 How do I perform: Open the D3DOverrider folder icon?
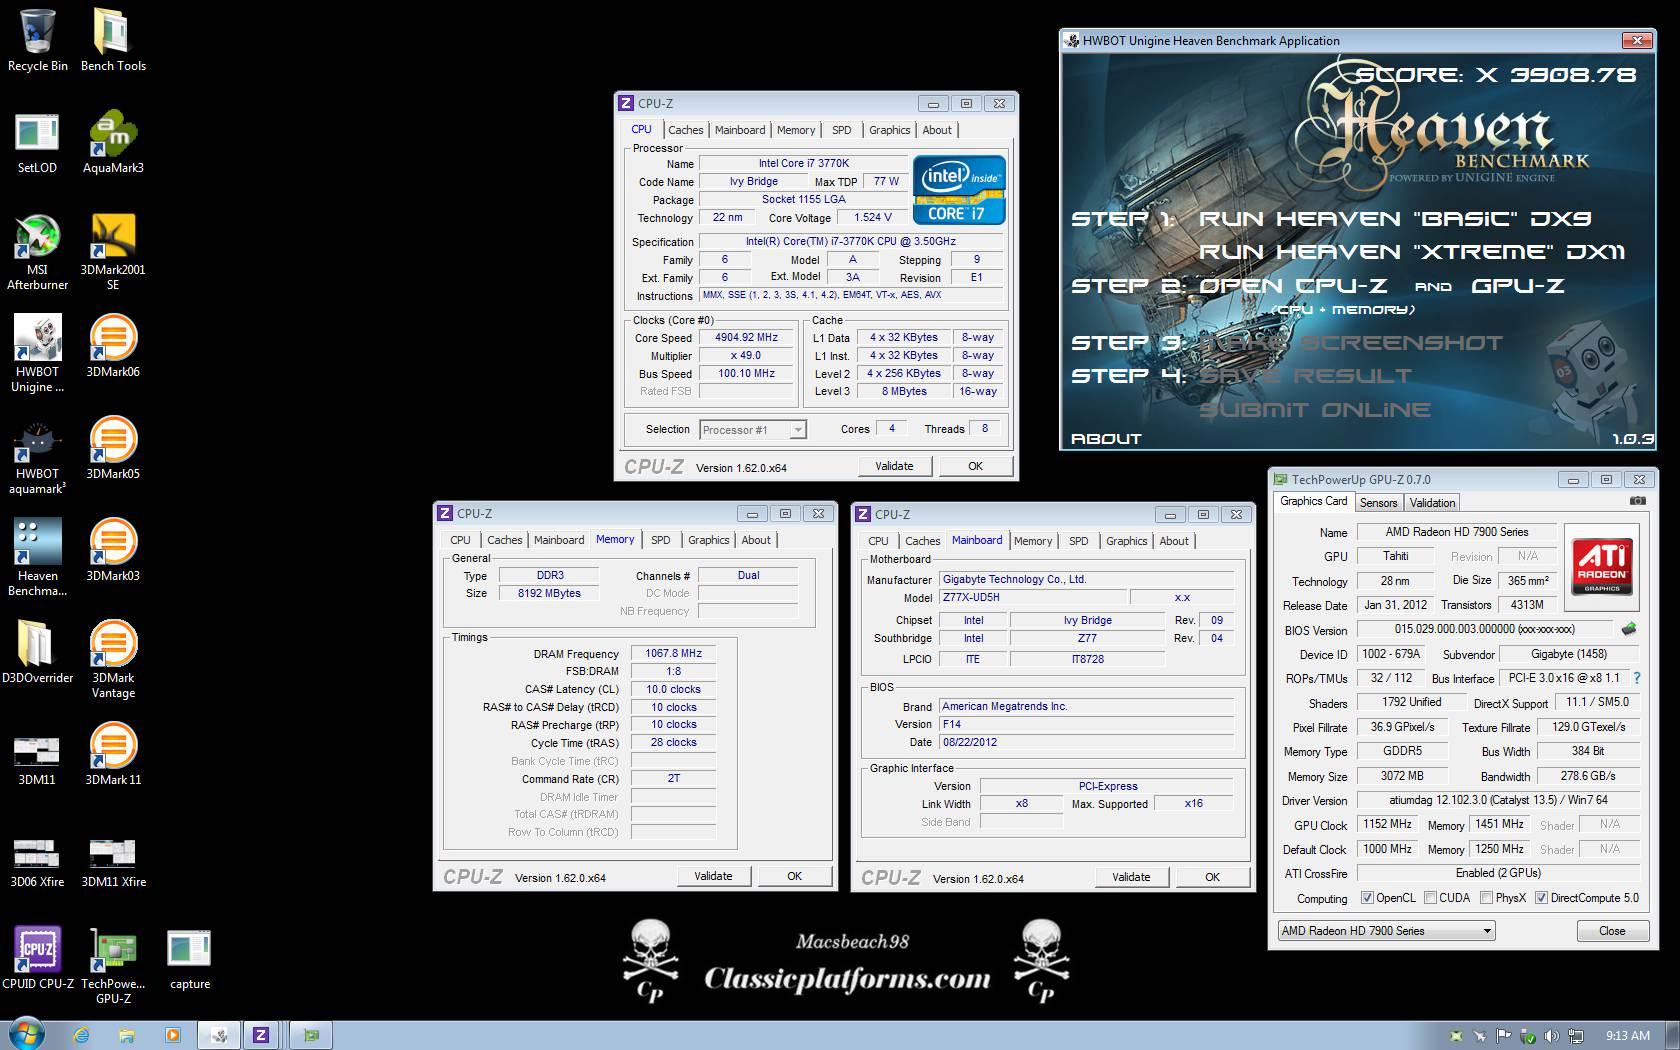[38, 652]
